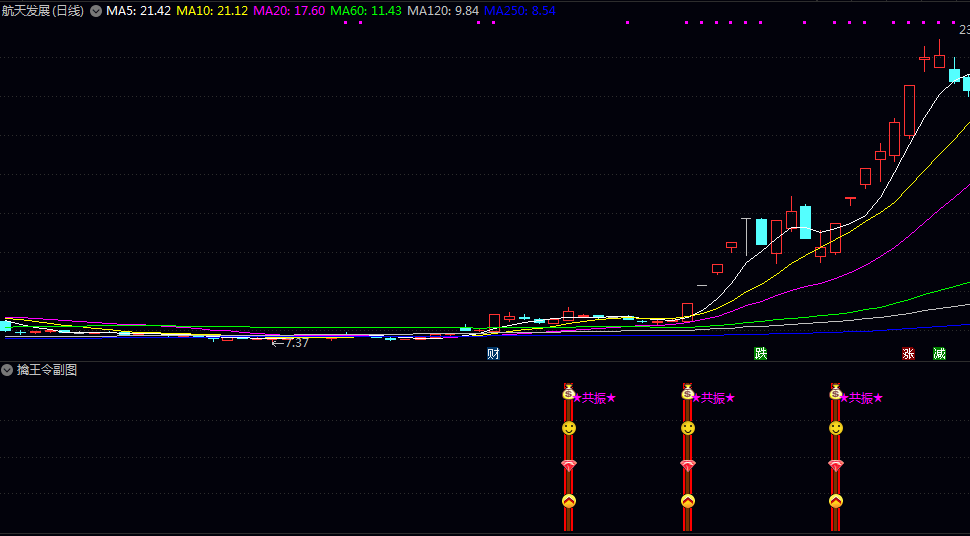Viewport: 970px width, 536px height.
Task: Click the middle column red diamond icon
Action: [688, 465]
